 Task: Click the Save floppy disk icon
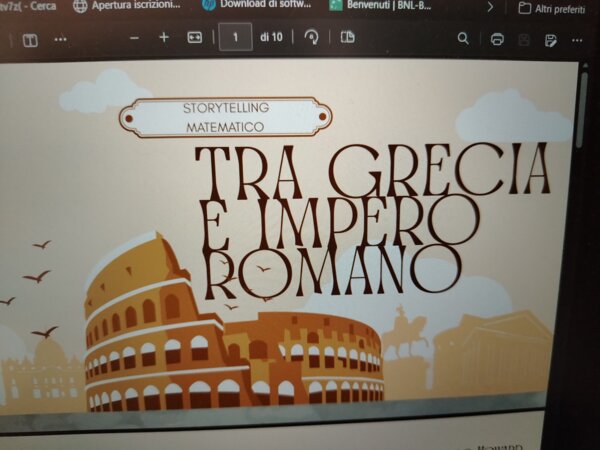point(524,40)
